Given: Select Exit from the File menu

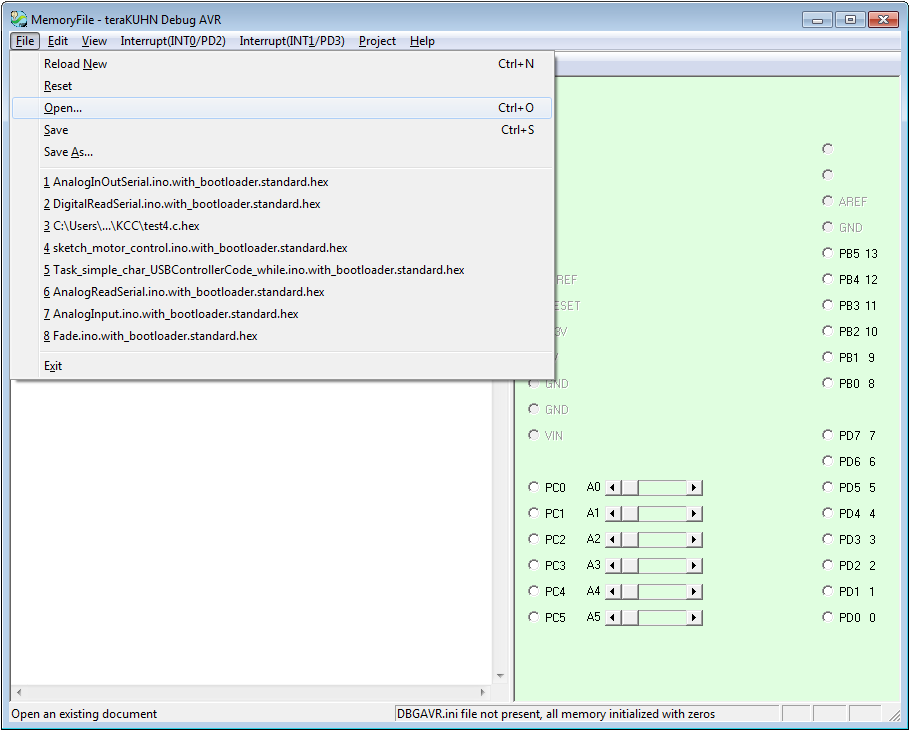Looking at the screenshot, I should click(x=53, y=366).
